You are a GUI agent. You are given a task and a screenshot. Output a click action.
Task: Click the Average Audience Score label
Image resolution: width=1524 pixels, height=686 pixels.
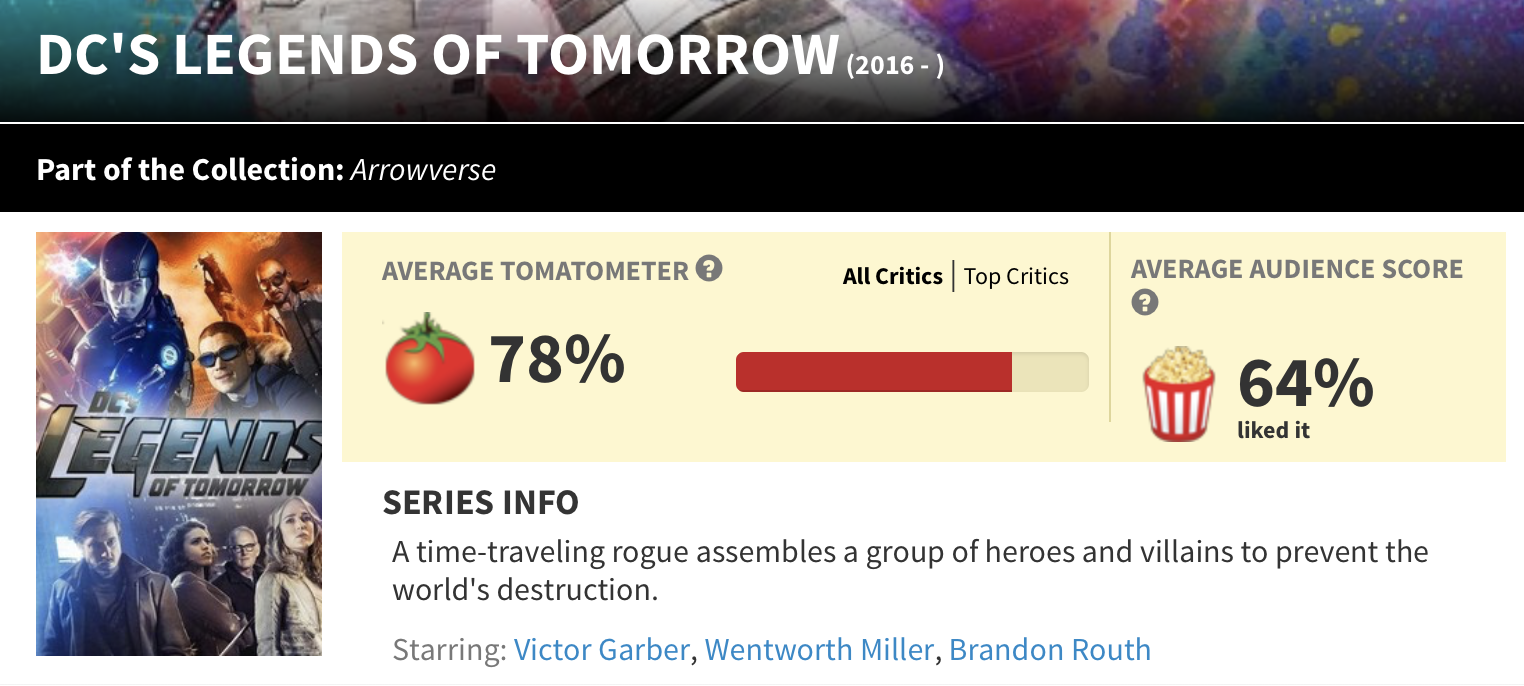click(x=1296, y=269)
